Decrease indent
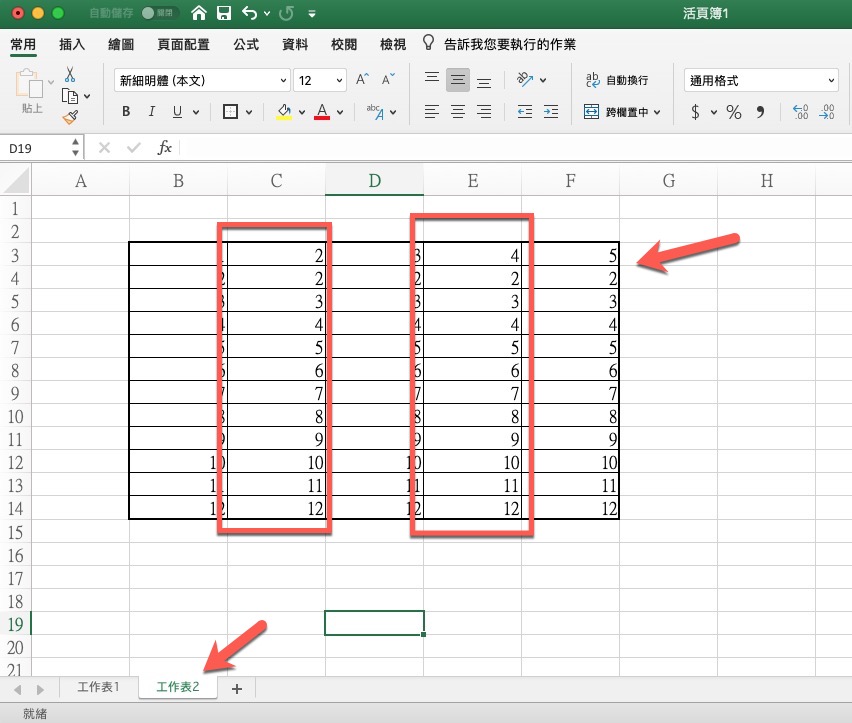Image resolution: width=852 pixels, height=723 pixels. point(524,112)
